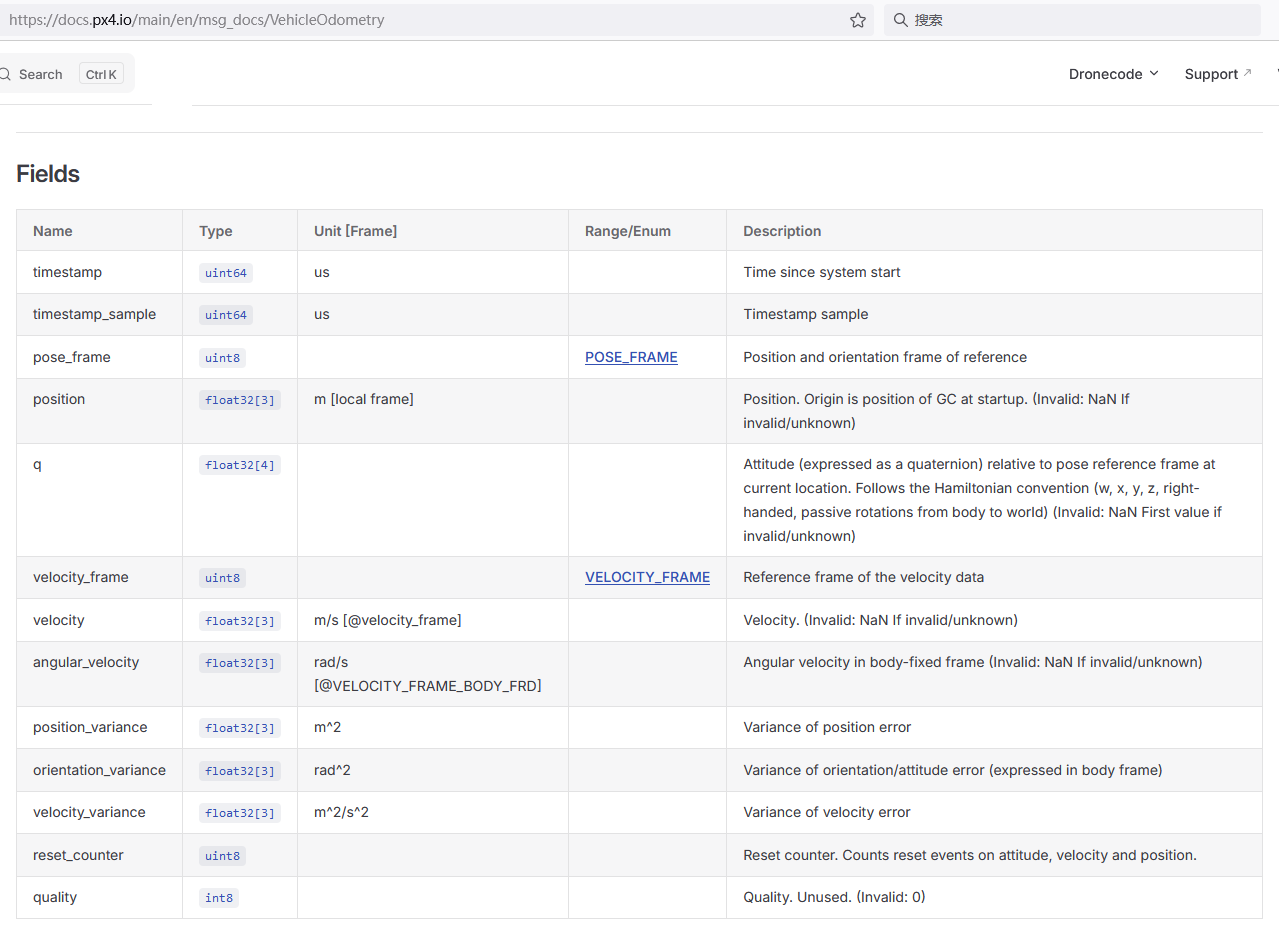Click the browser search magnifier icon
The height and width of the screenshot is (935, 1279).
click(x=900, y=20)
